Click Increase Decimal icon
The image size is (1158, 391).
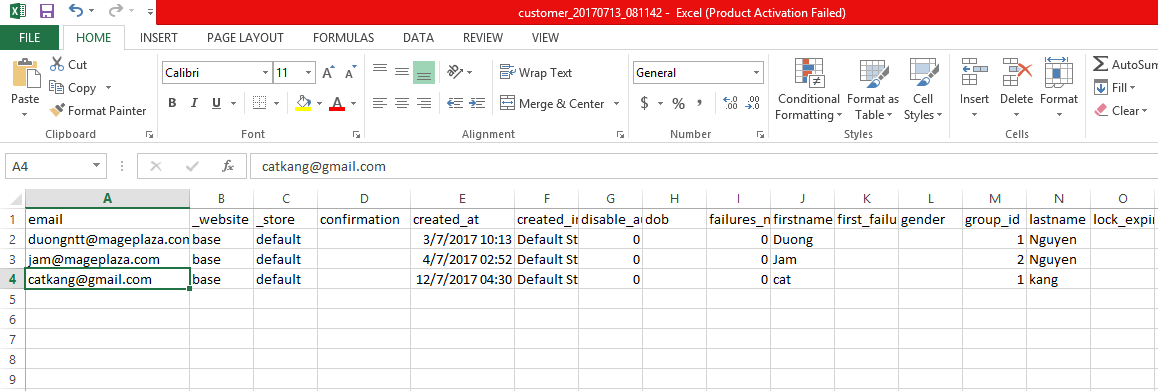click(x=730, y=103)
